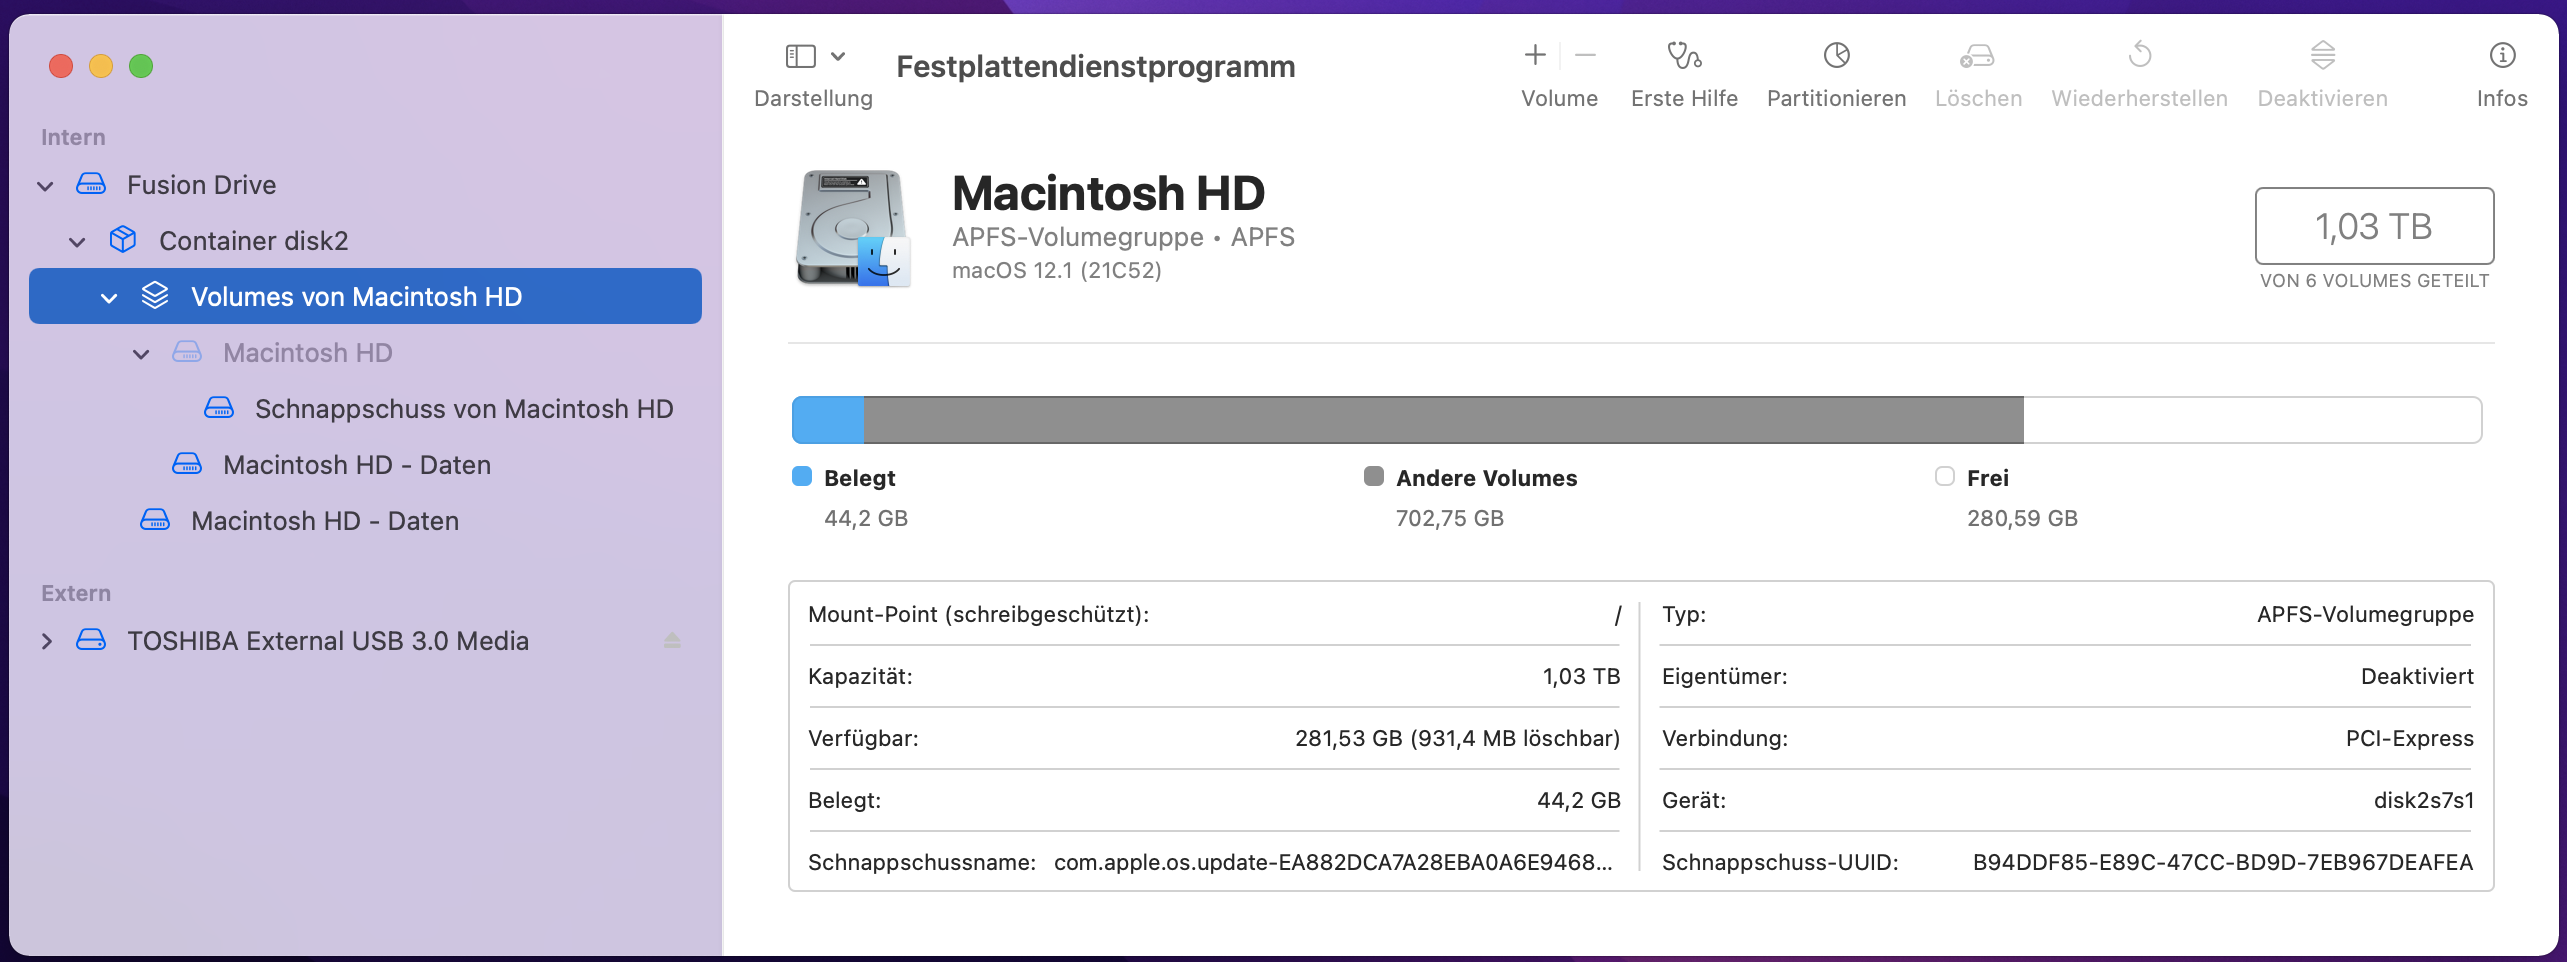This screenshot has width=2567, height=962.
Task: Collapse the Fusion Drive tree item
Action: tap(45, 186)
